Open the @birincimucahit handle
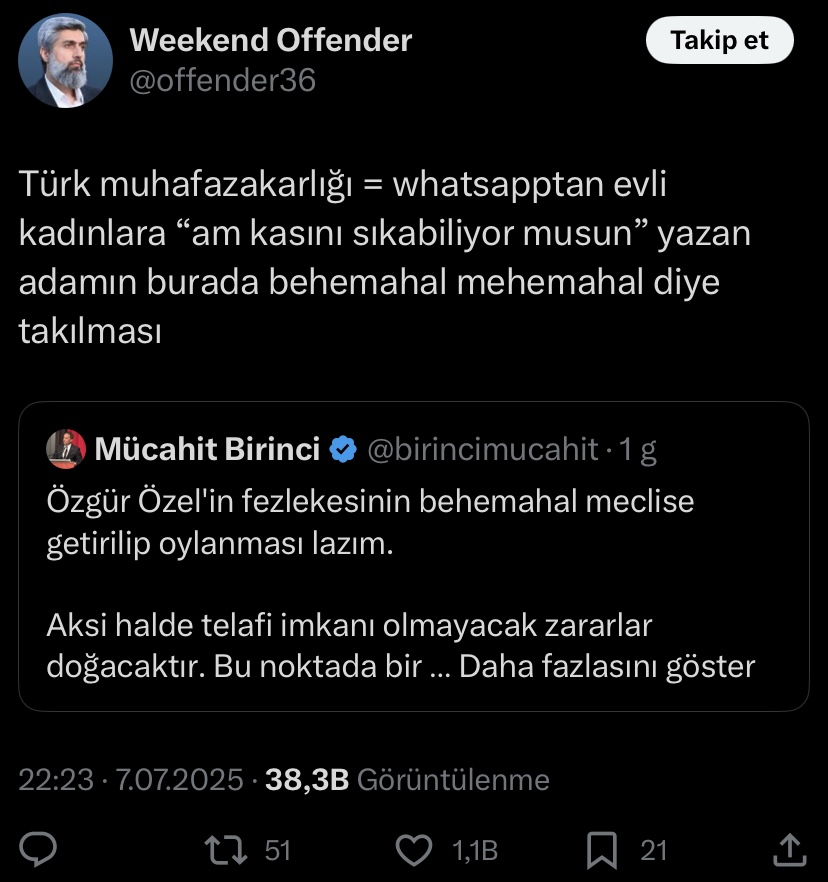 click(483, 449)
